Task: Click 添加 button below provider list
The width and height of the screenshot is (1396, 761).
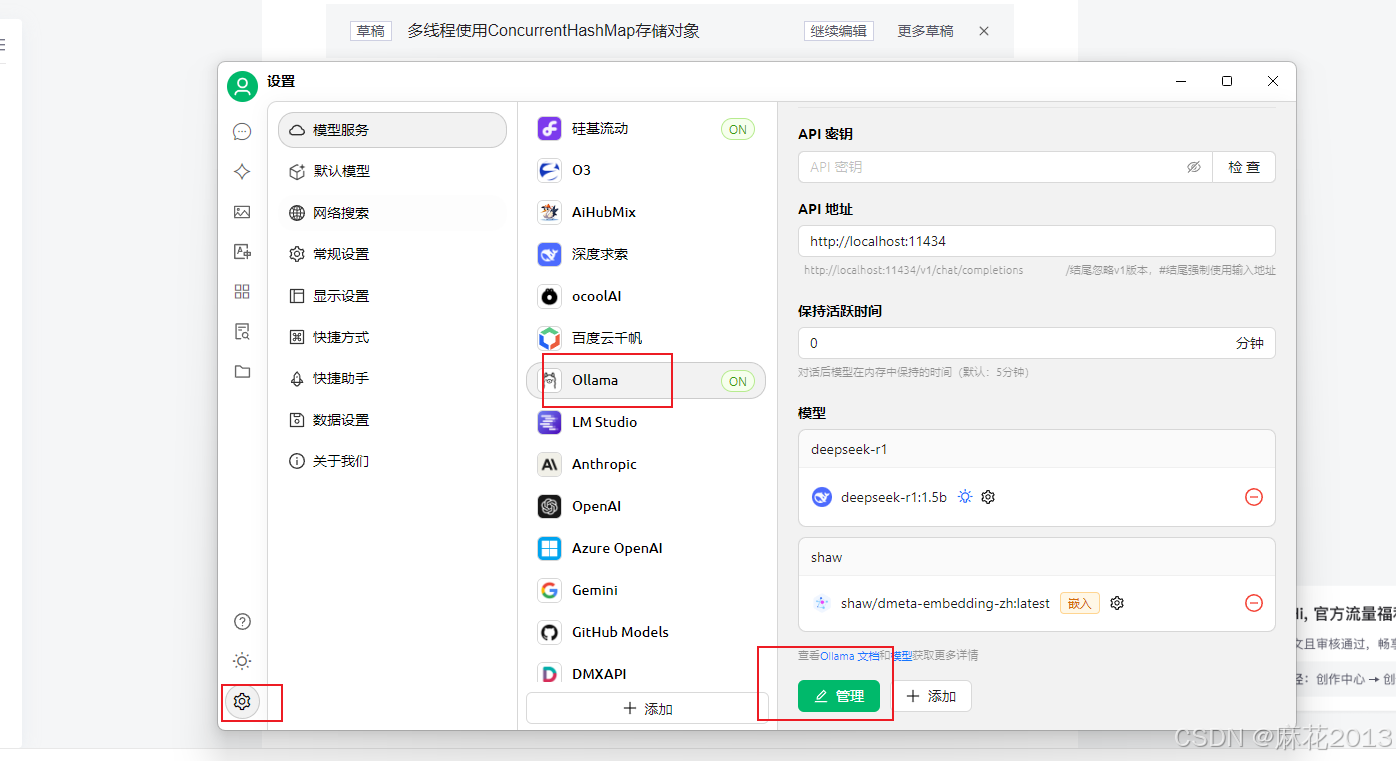Action: 647,708
